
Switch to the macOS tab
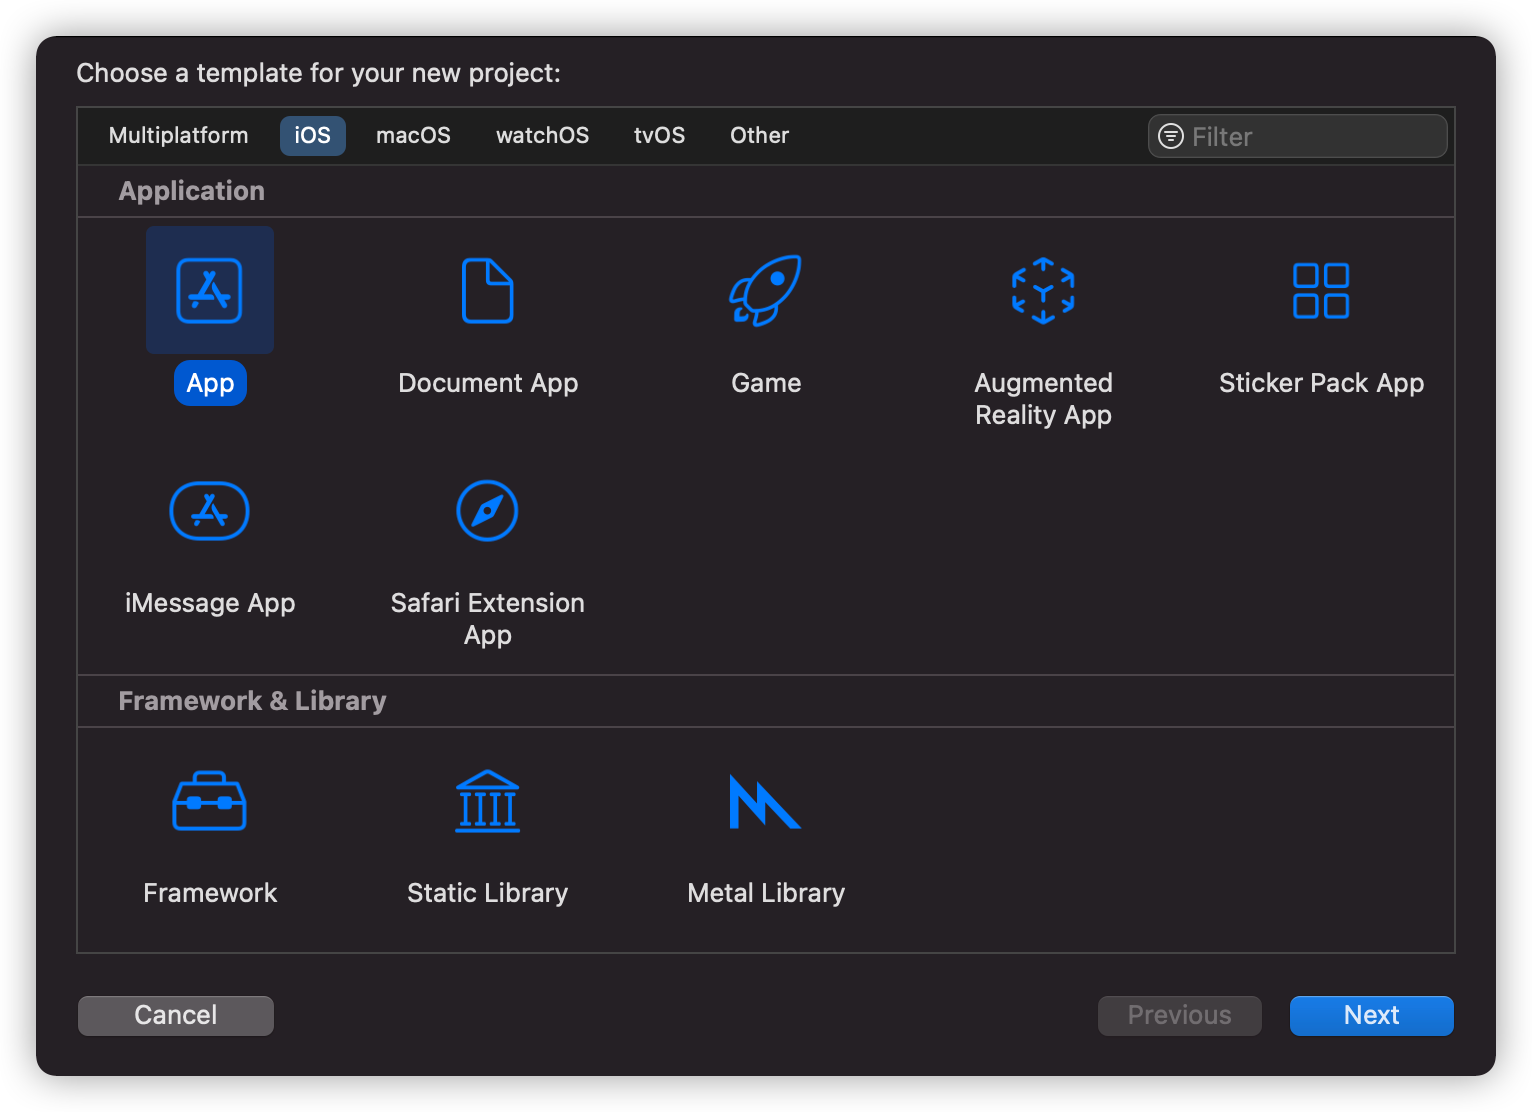click(413, 135)
